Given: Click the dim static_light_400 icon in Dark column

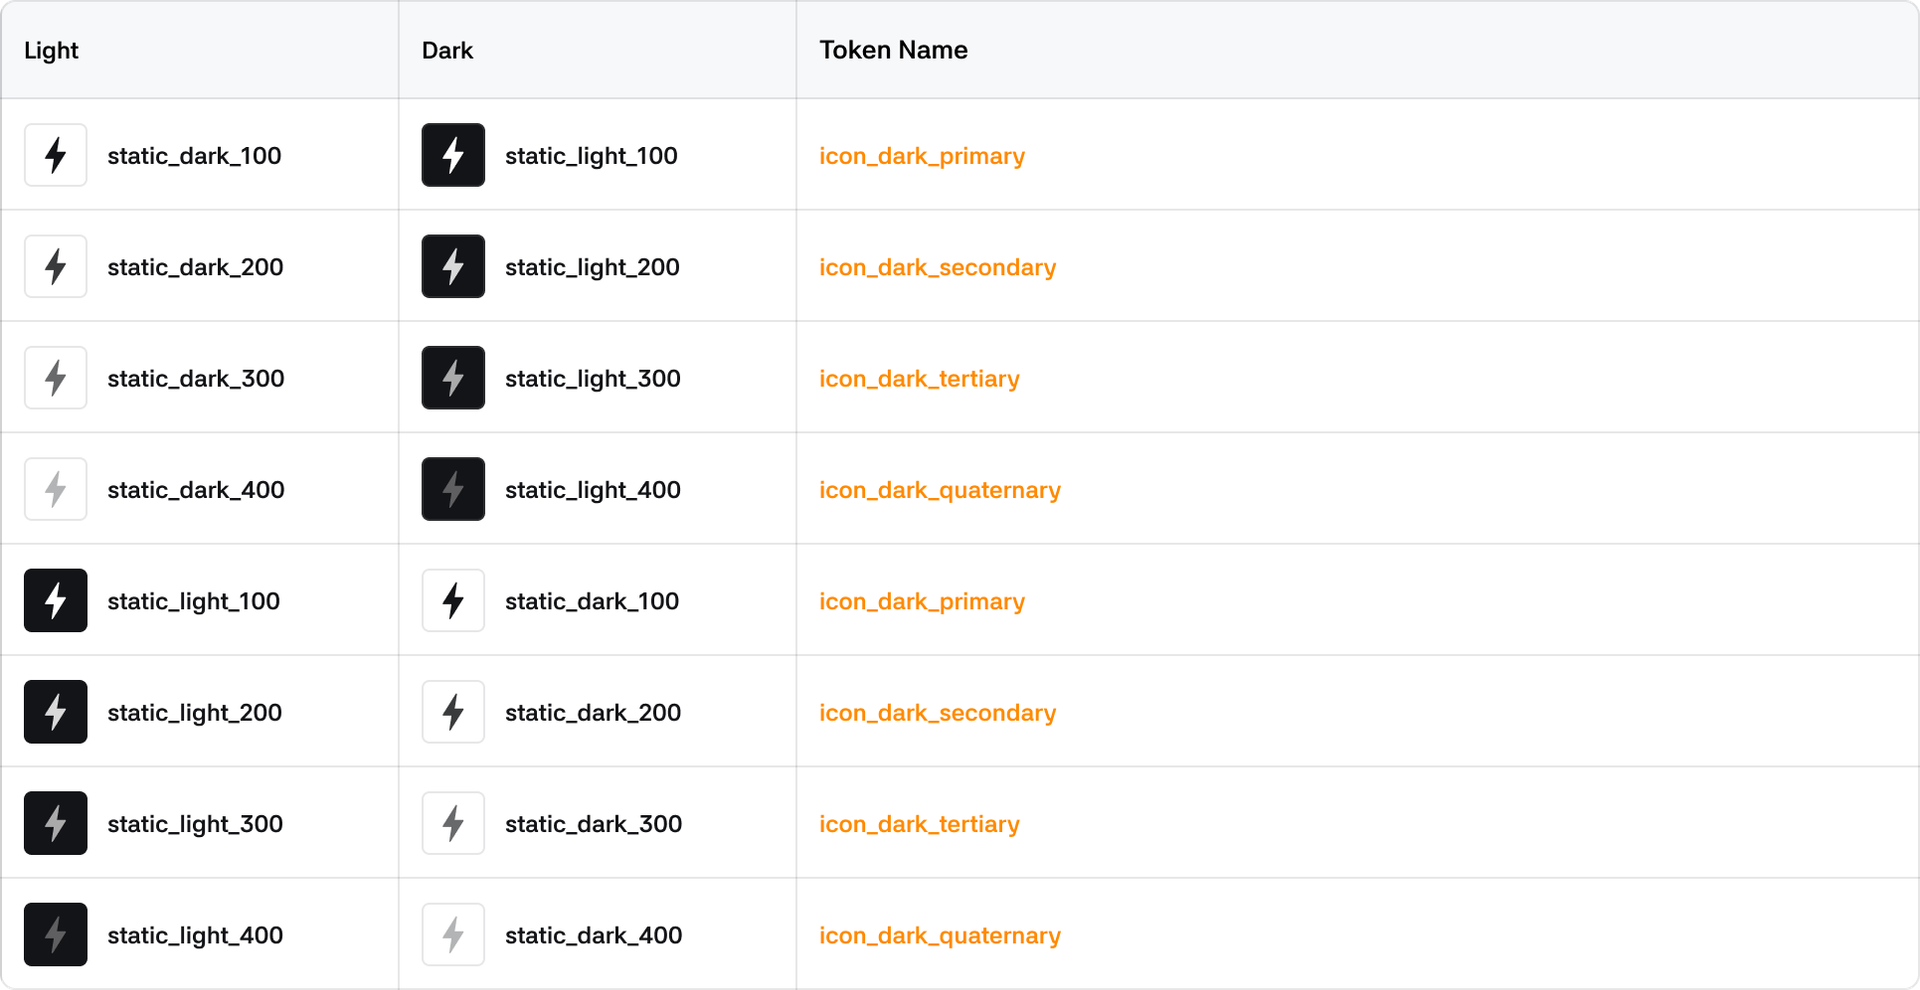Looking at the screenshot, I should tap(453, 489).
